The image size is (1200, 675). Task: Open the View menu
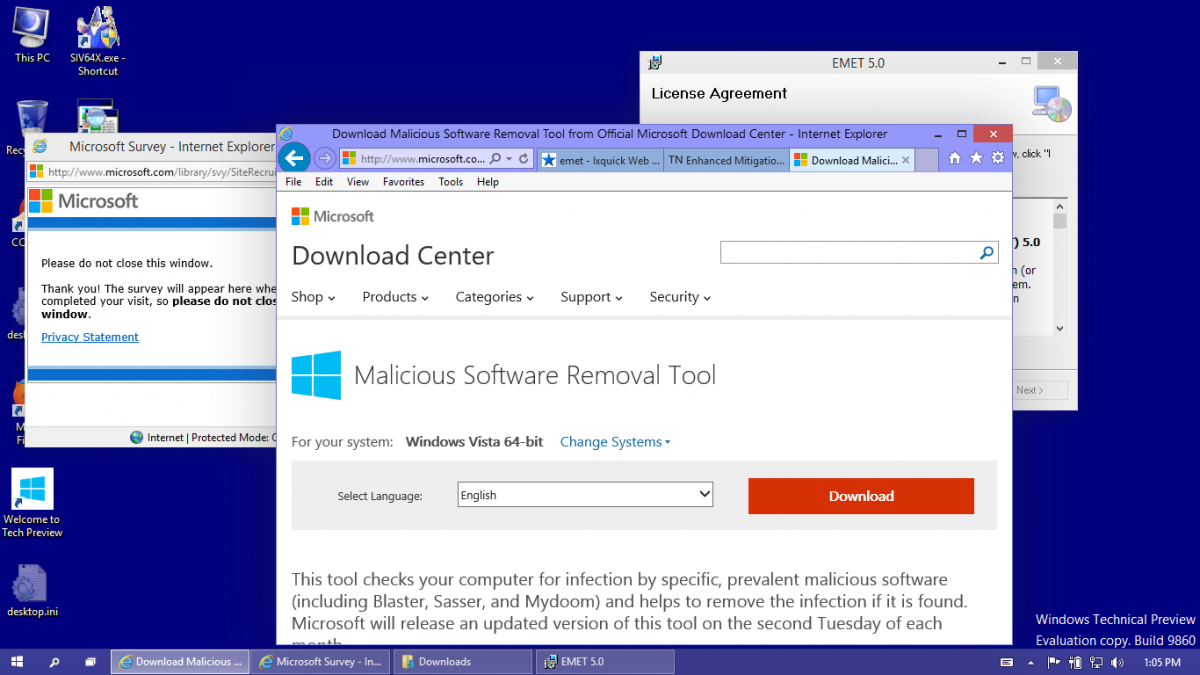point(358,182)
